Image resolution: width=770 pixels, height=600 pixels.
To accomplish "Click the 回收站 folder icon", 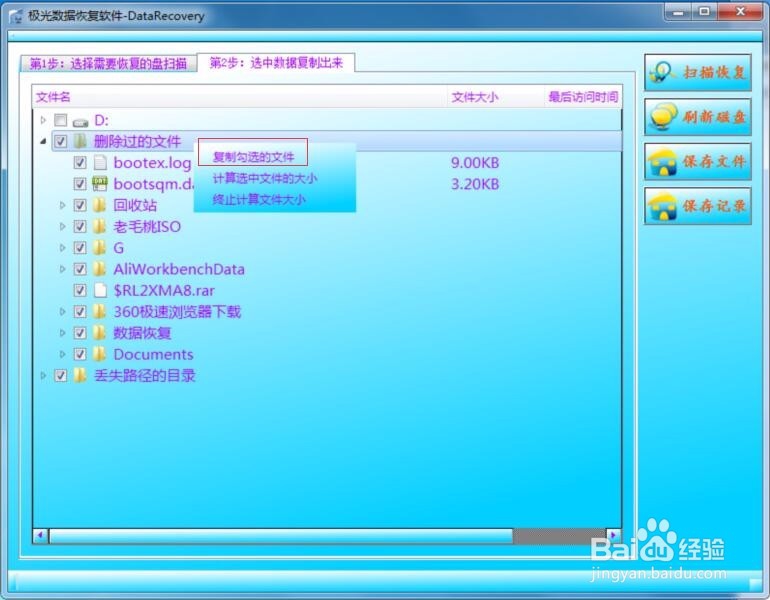I will point(99,205).
